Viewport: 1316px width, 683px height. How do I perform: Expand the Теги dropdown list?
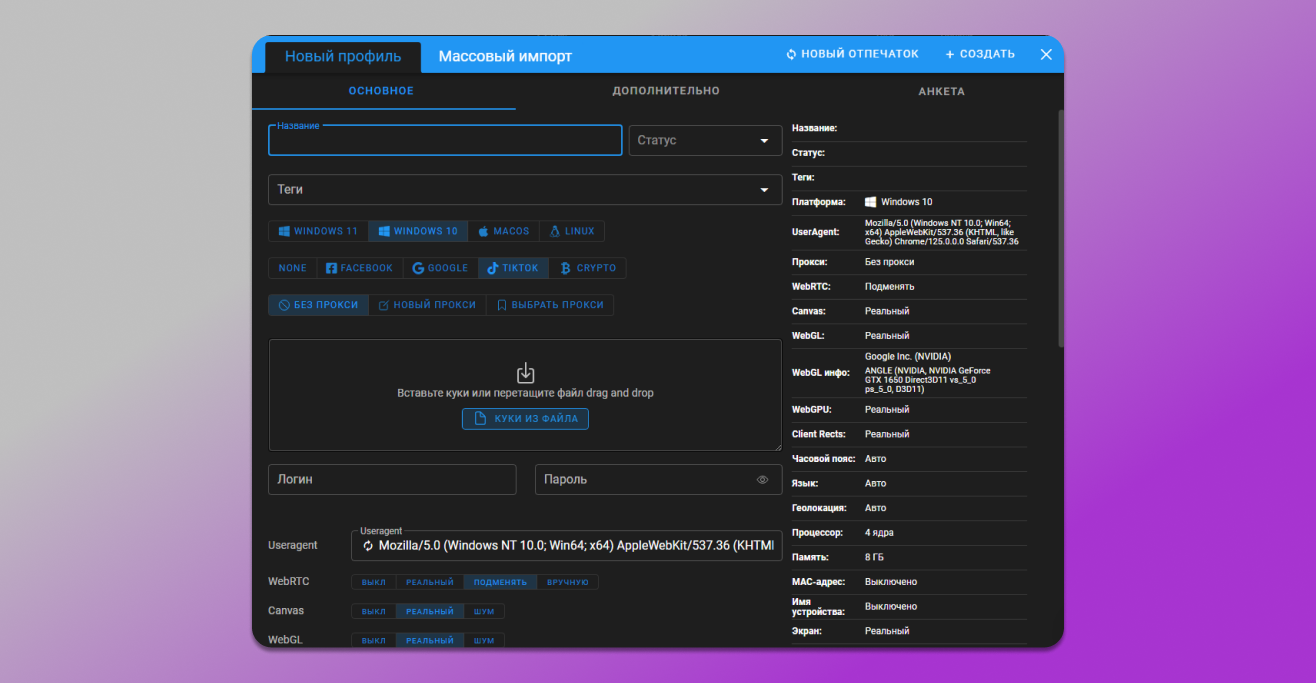coord(525,190)
